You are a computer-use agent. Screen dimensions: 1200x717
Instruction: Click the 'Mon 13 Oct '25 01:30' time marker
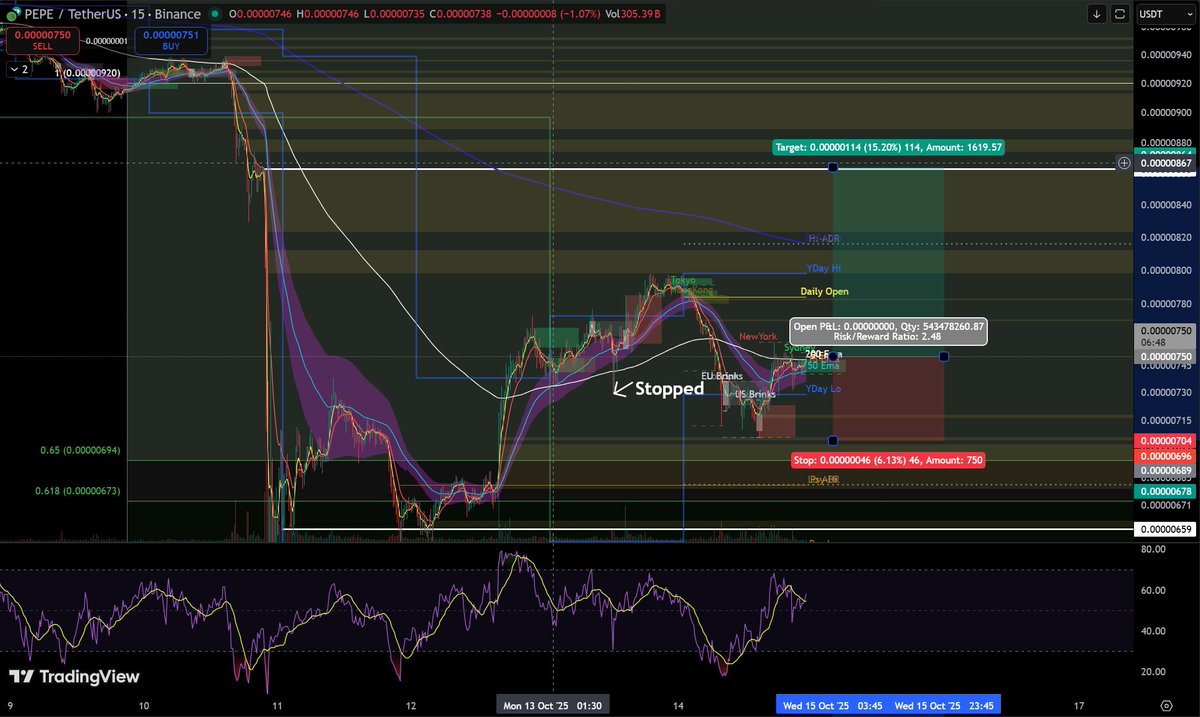(552, 705)
